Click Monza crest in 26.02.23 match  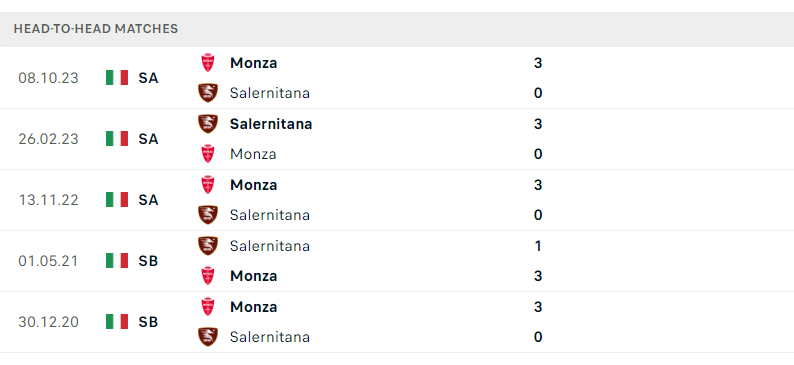208,154
